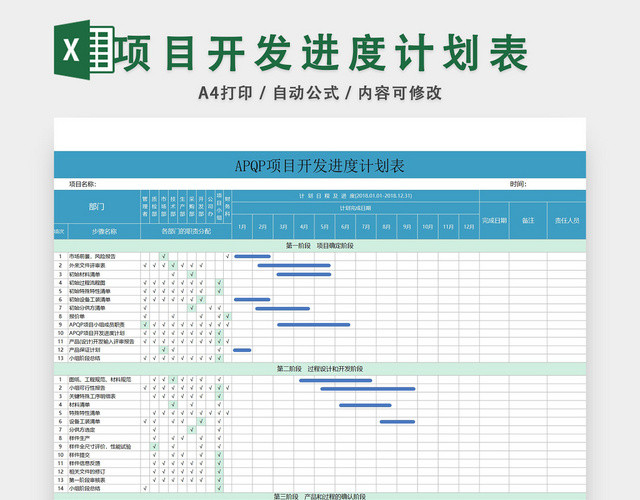
Task: Click the Gantt bar for 设备工装清单 in phase two
Action: 398,422
